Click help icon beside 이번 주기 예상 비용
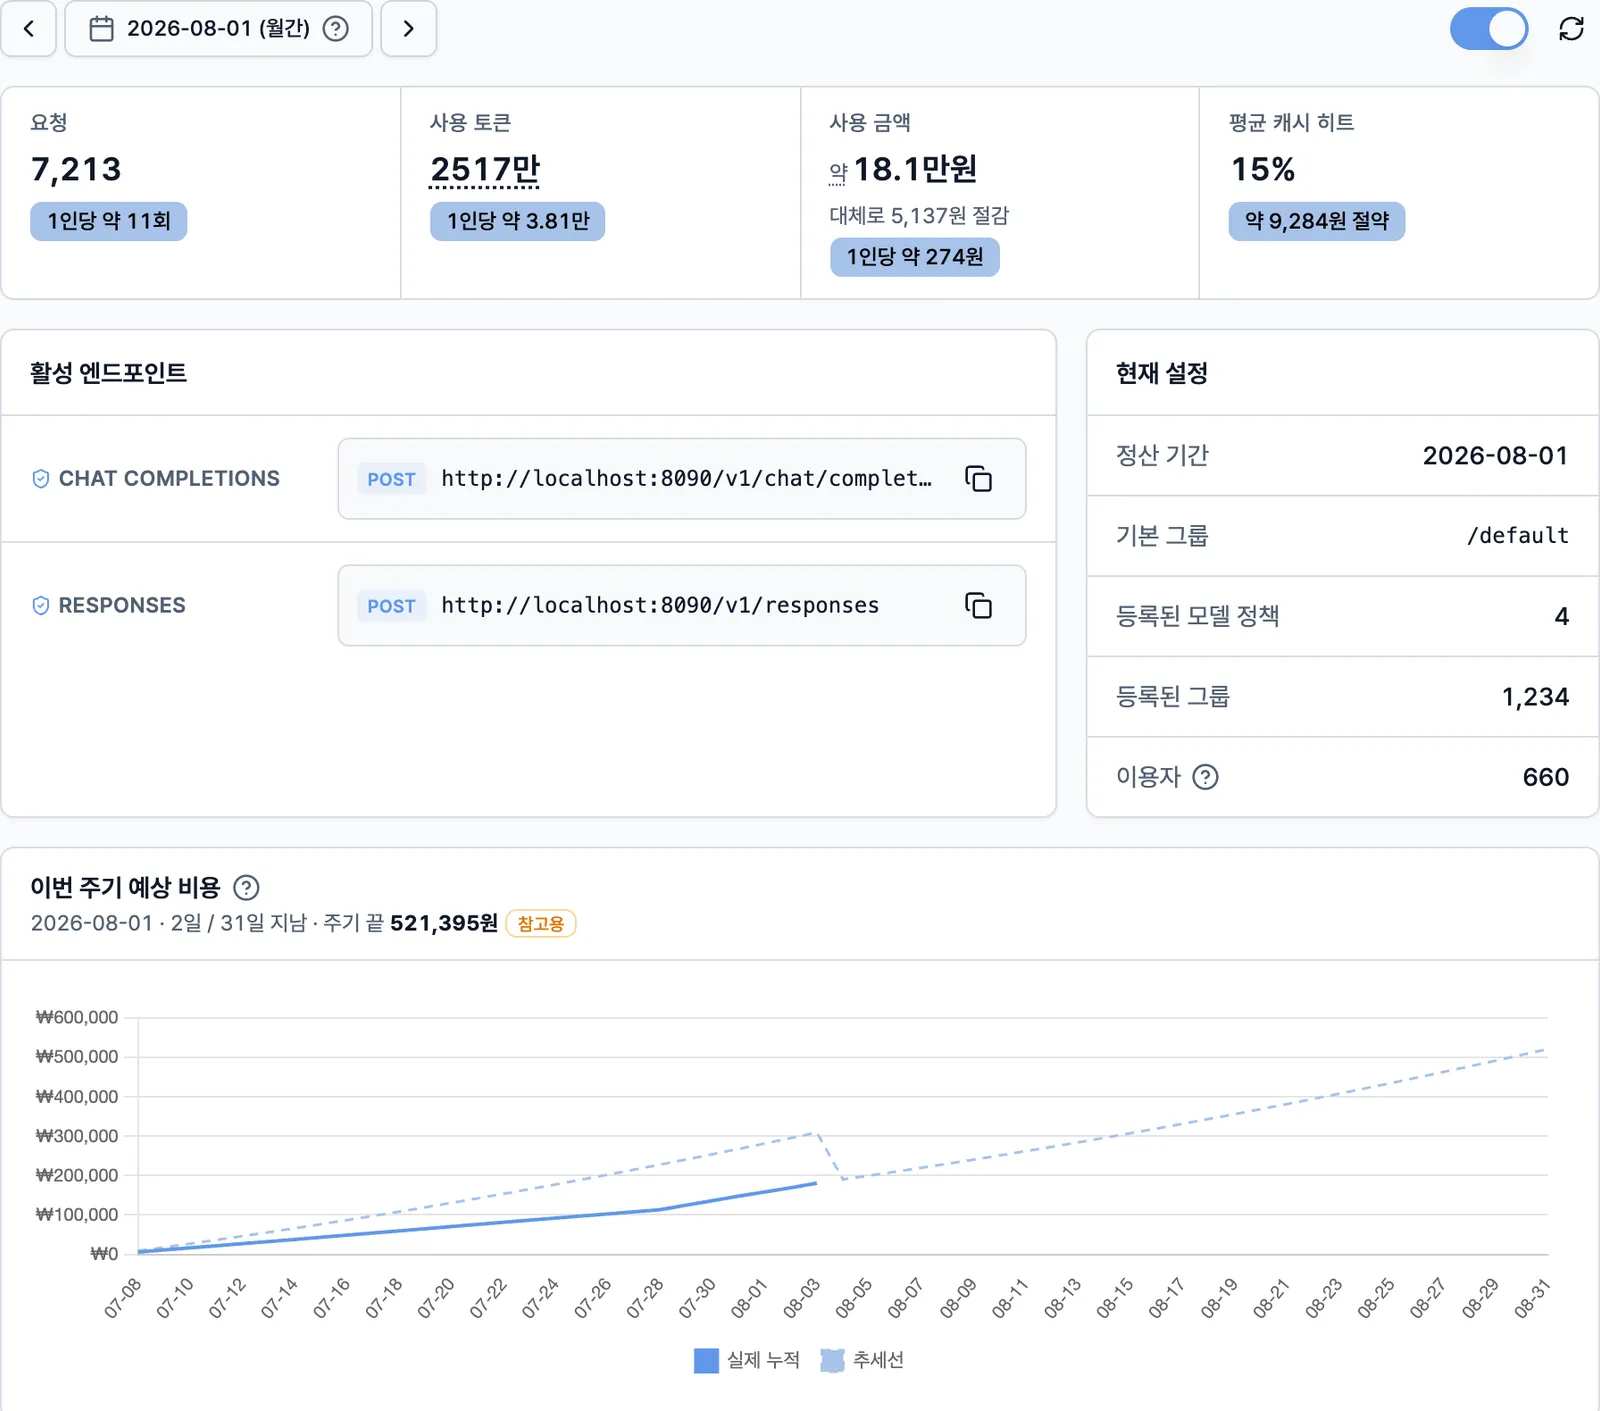Viewport: 1600px width, 1411px height. click(x=246, y=887)
